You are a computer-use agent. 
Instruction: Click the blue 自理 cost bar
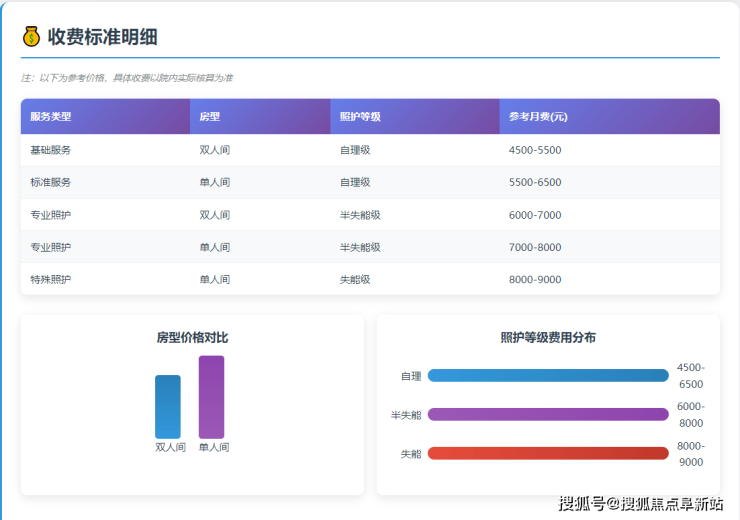click(548, 376)
